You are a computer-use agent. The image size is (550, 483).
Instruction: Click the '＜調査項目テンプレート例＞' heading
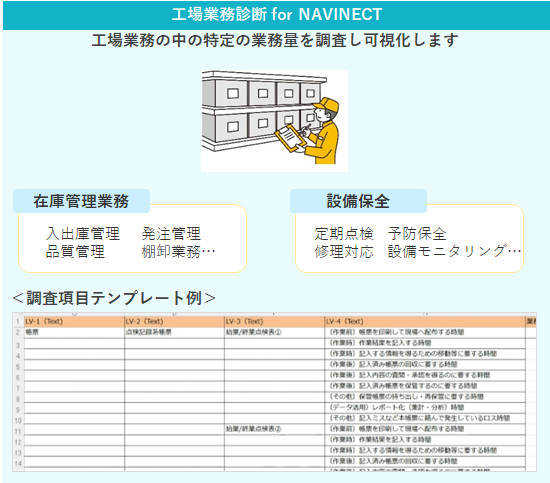[114, 298]
